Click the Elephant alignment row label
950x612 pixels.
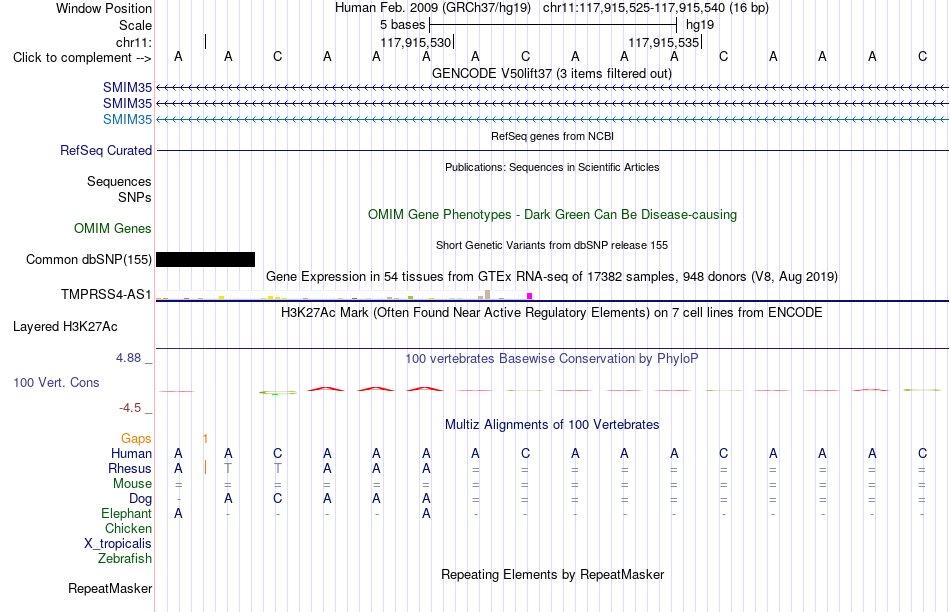126,514
